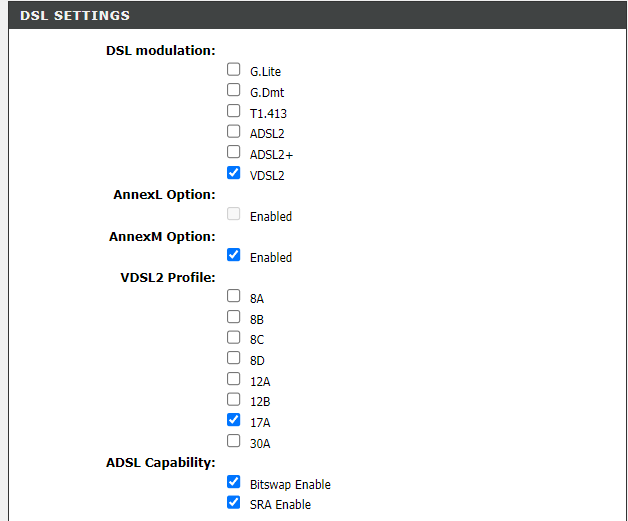628x521 pixels.
Task: Enable the G.Lite modulation checkbox
Action: [234, 70]
